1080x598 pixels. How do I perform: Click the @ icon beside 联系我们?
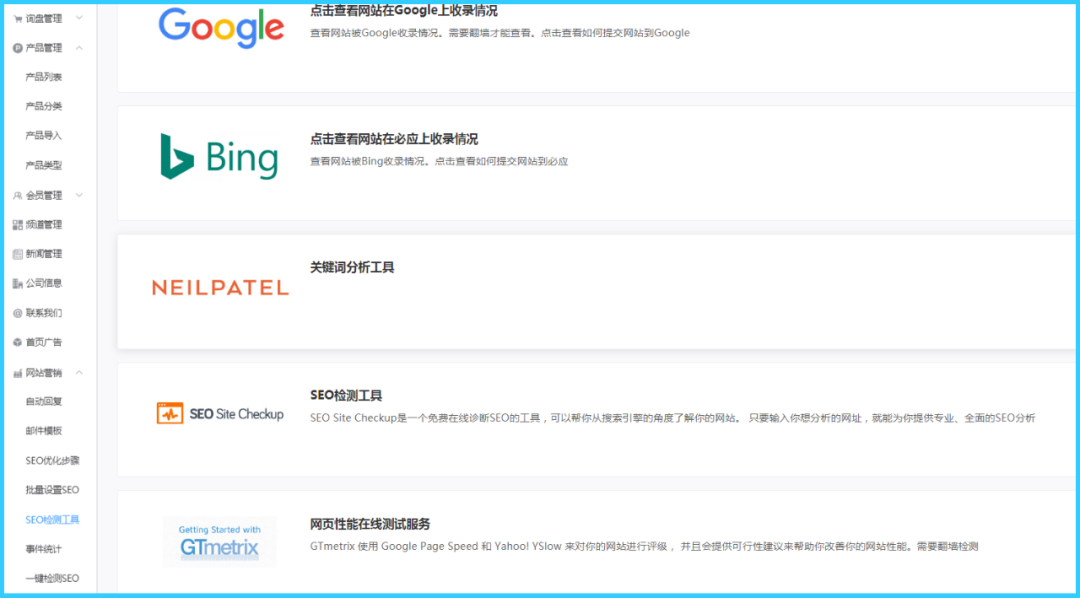(18, 313)
